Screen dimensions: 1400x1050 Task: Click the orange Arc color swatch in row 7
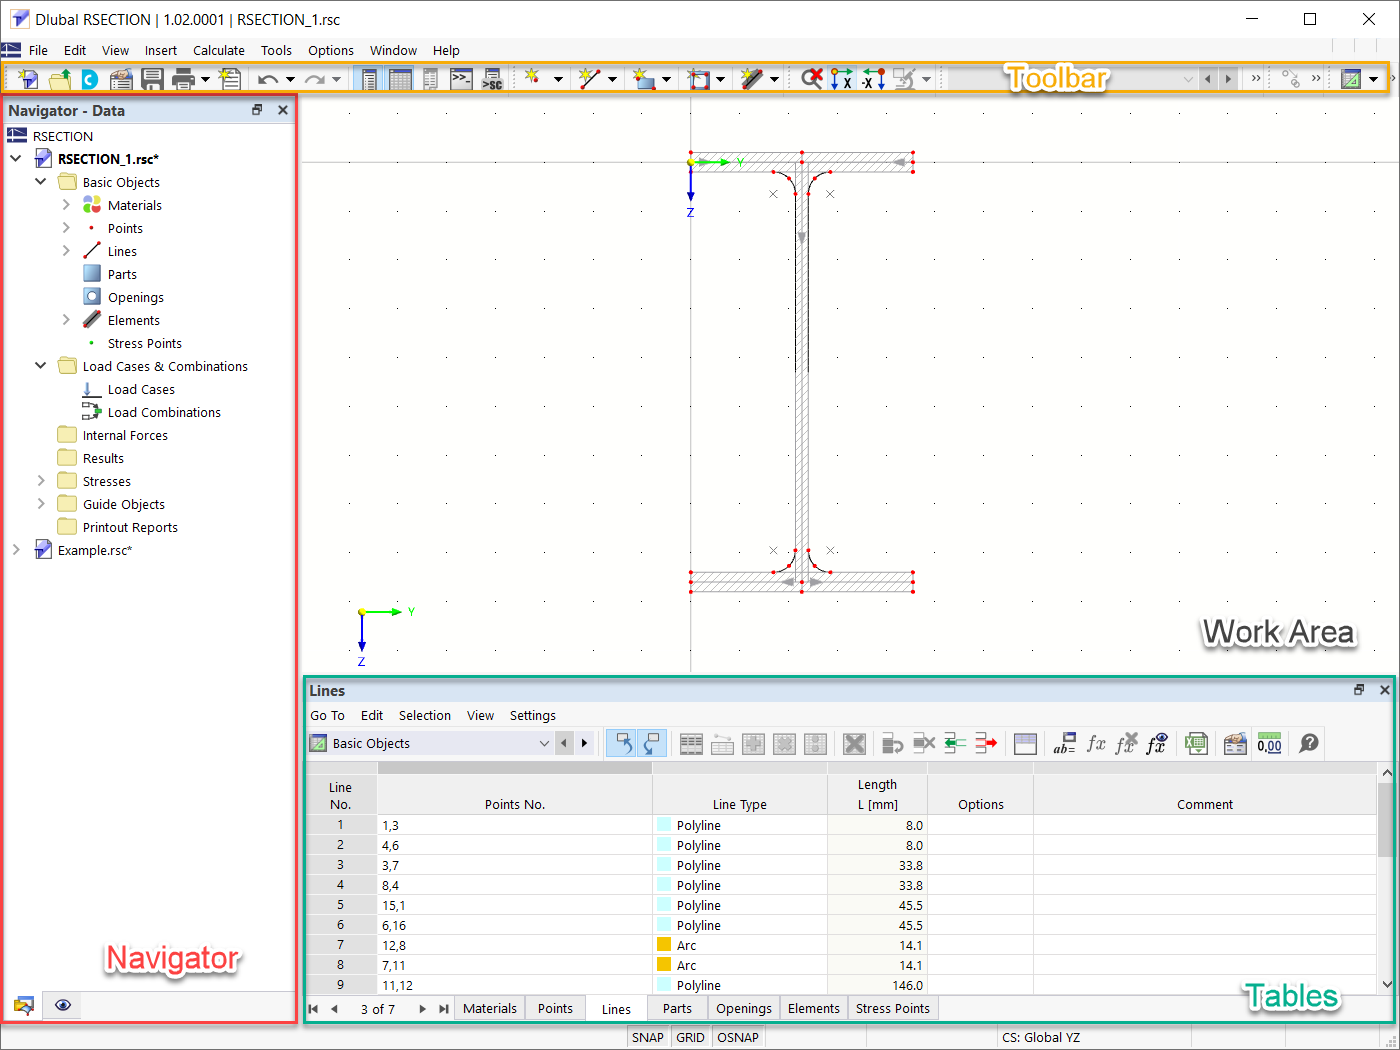pos(664,945)
